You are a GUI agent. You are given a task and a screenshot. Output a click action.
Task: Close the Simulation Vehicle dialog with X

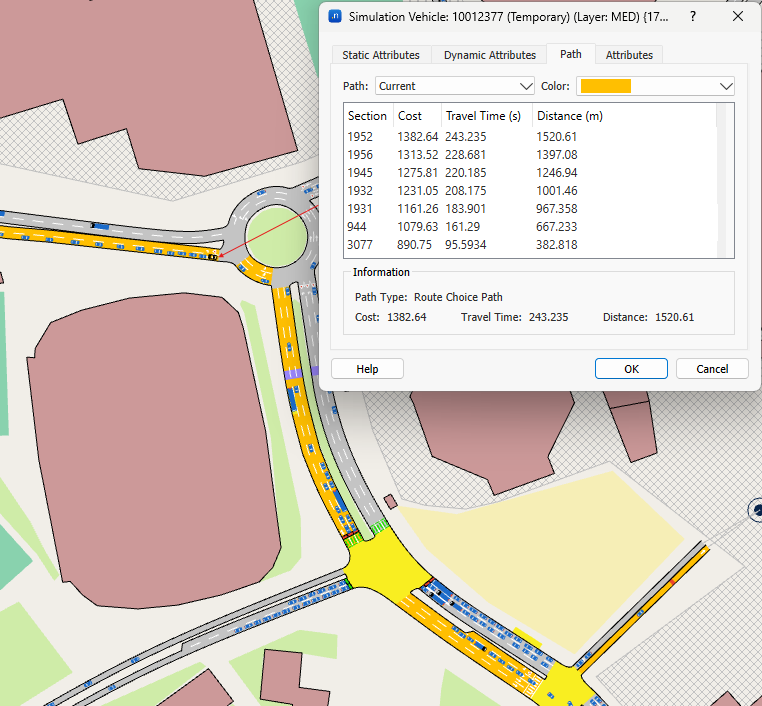tap(738, 17)
